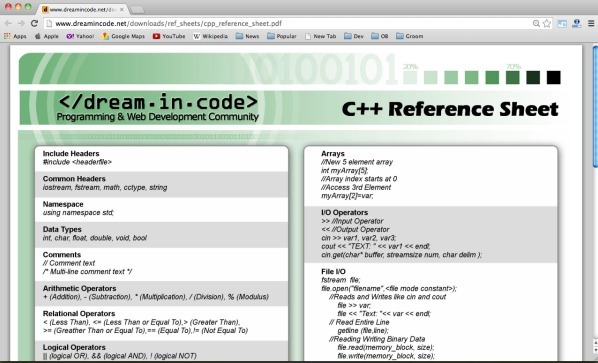Screen dimensions: 598x363
Task: Reload the page with refresh icon
Action: coord(34,23)
